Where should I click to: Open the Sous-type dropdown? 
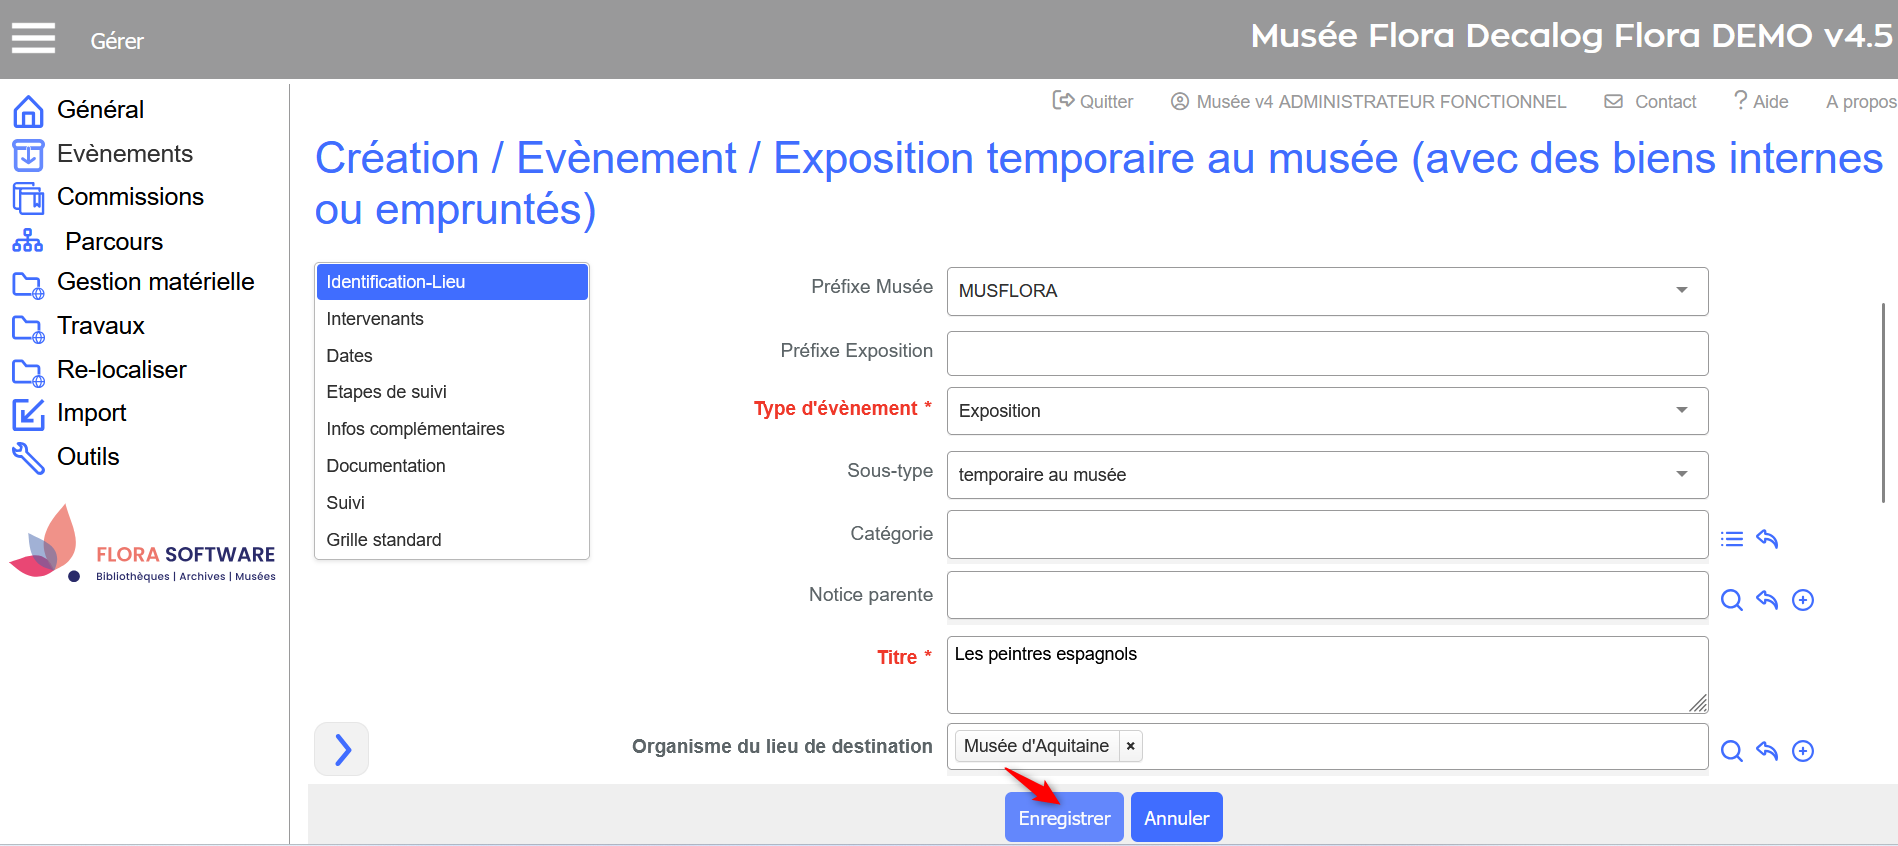coord(1682,475)
